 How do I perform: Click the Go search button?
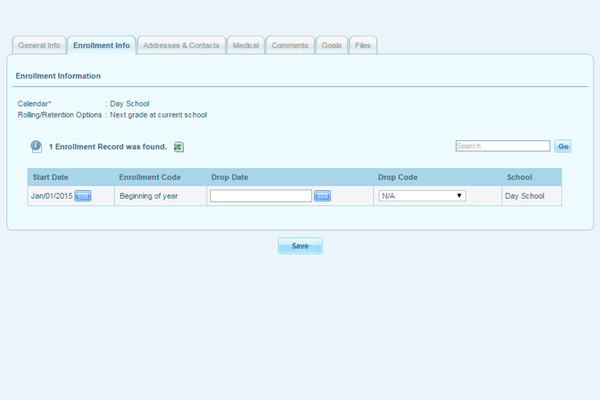coord(563,146)
